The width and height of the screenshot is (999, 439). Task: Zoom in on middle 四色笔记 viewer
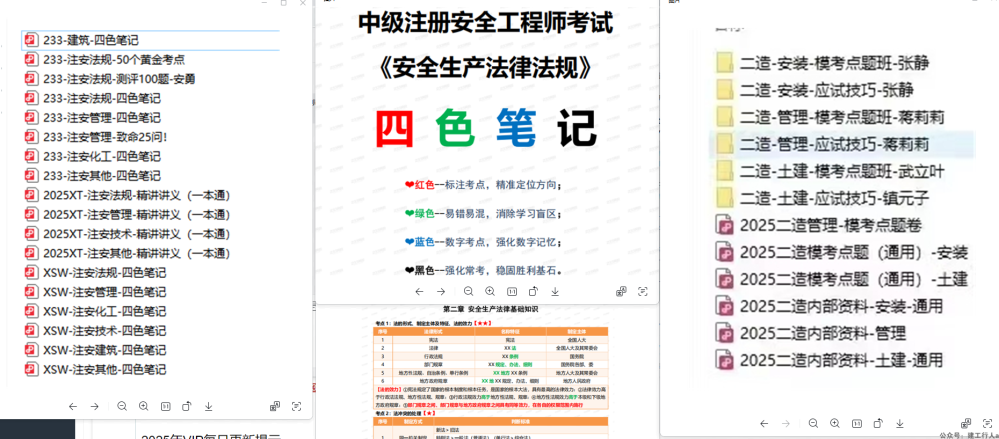click(x=490, y=291)
